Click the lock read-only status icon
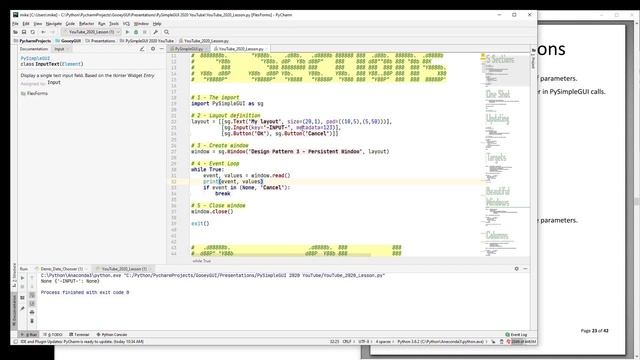 coord(493,342)
